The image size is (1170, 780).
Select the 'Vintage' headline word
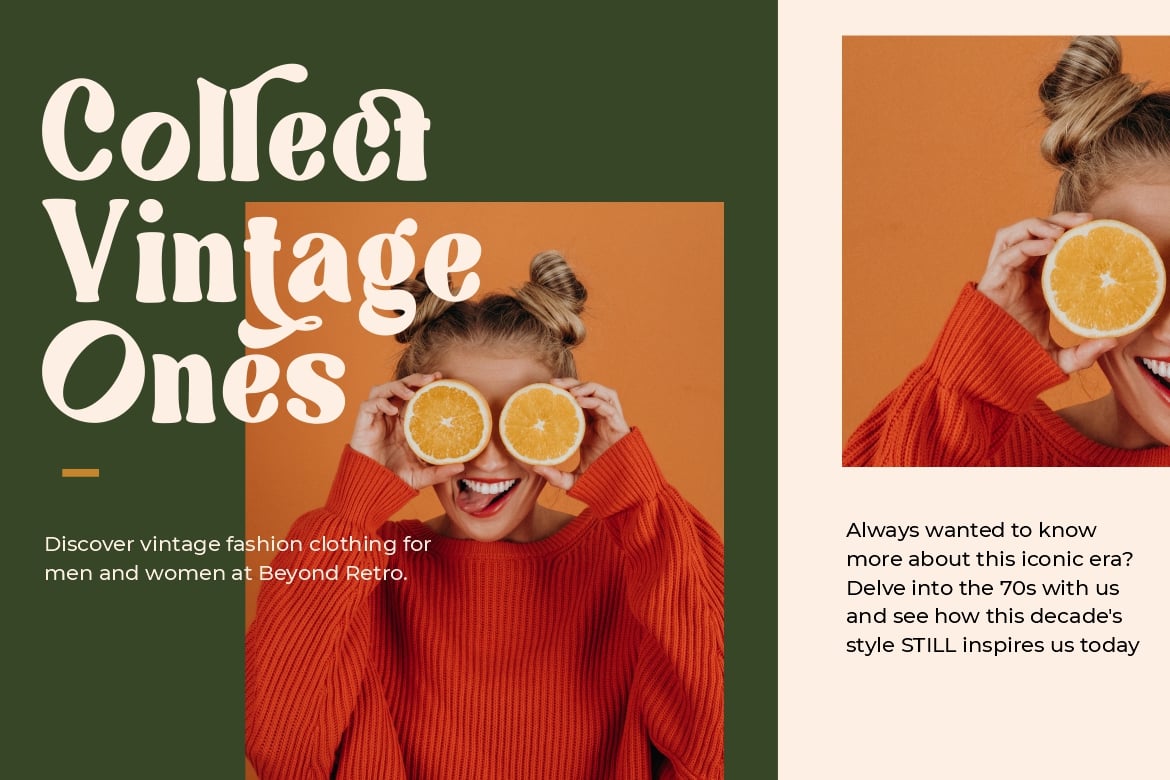[x=262, y=272]
